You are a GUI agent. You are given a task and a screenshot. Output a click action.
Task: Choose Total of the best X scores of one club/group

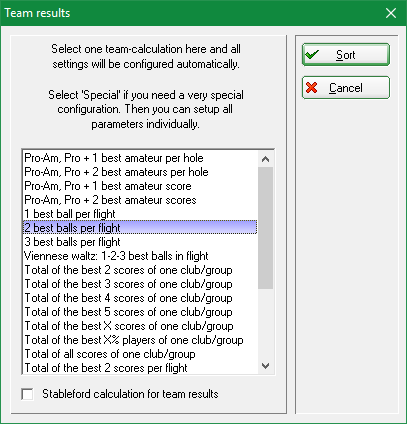click(x=140, y=326)
